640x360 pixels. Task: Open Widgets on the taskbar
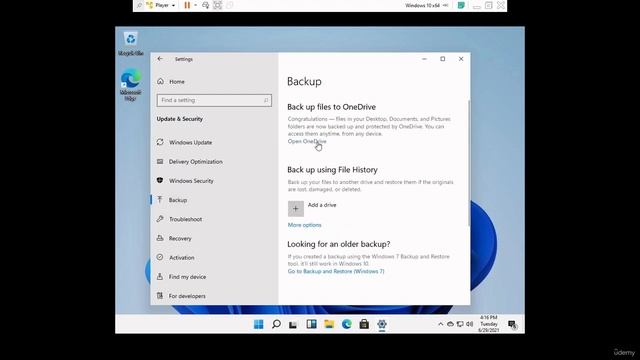click(x=311, y=324)
